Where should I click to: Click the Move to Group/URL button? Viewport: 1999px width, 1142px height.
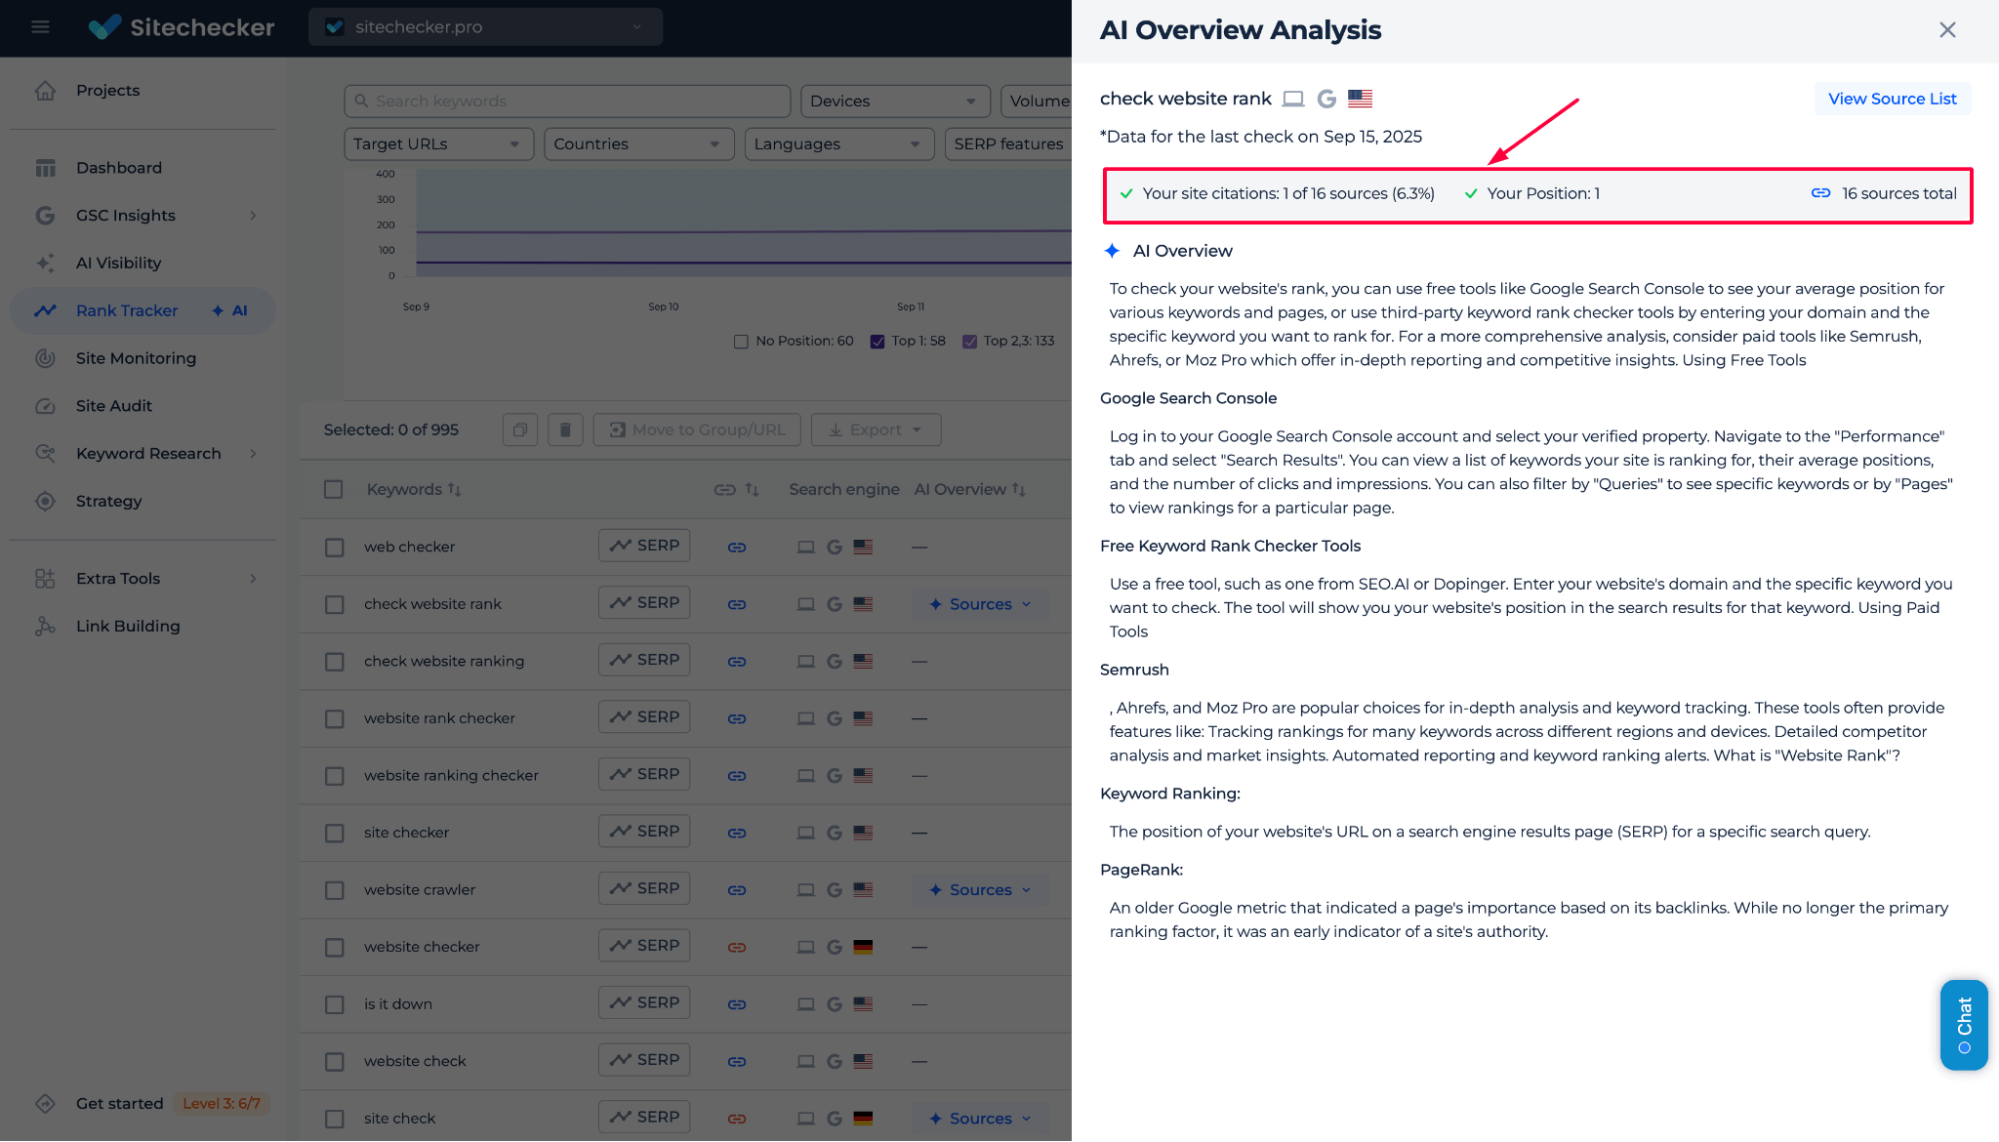pos(697,430)
